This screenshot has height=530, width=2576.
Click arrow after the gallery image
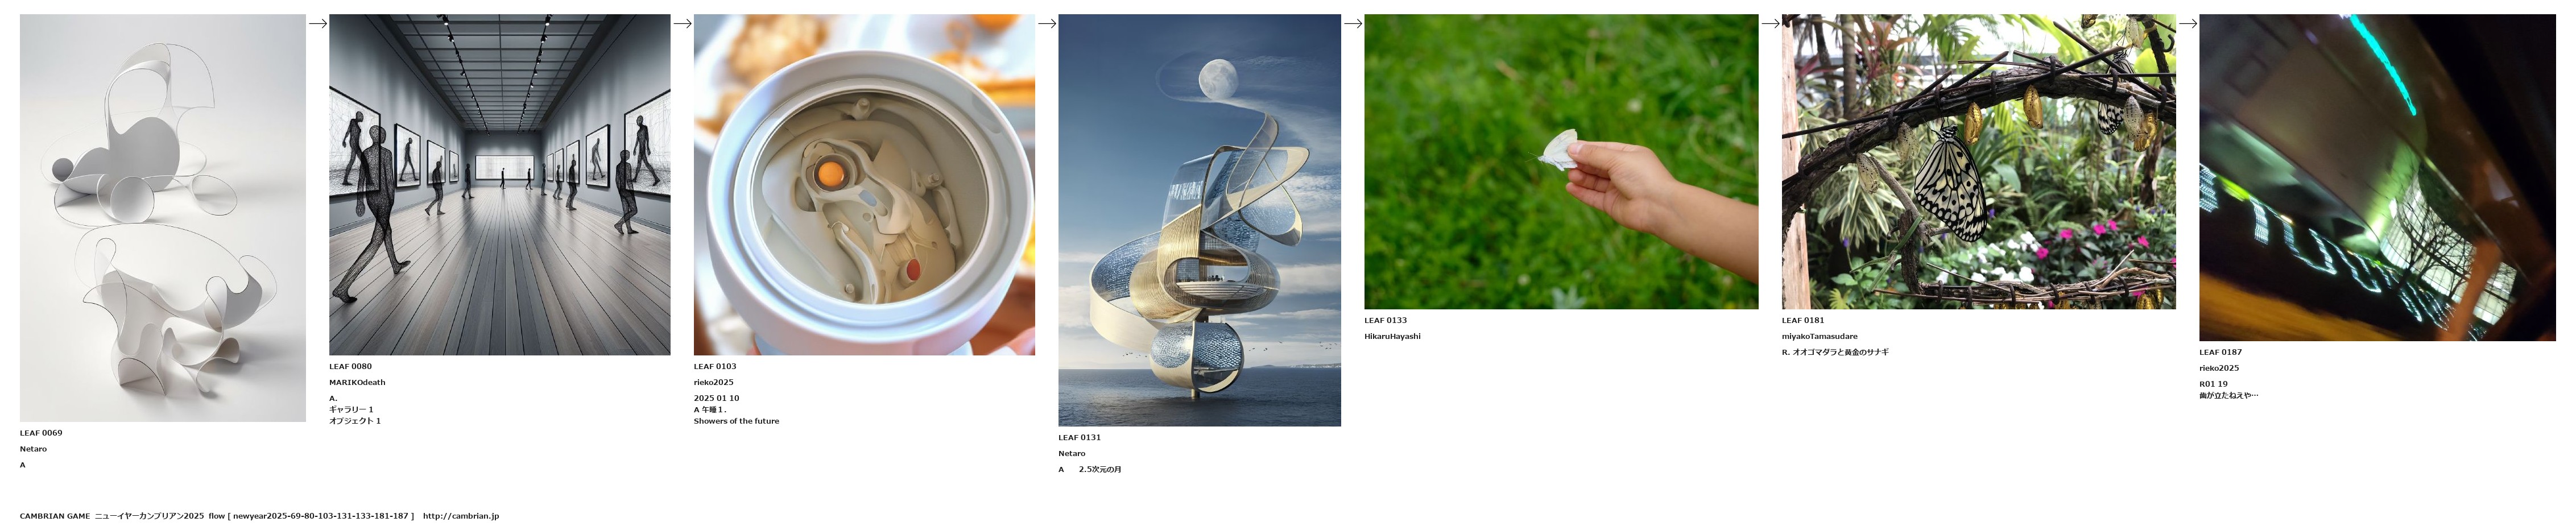coord(682,23)
